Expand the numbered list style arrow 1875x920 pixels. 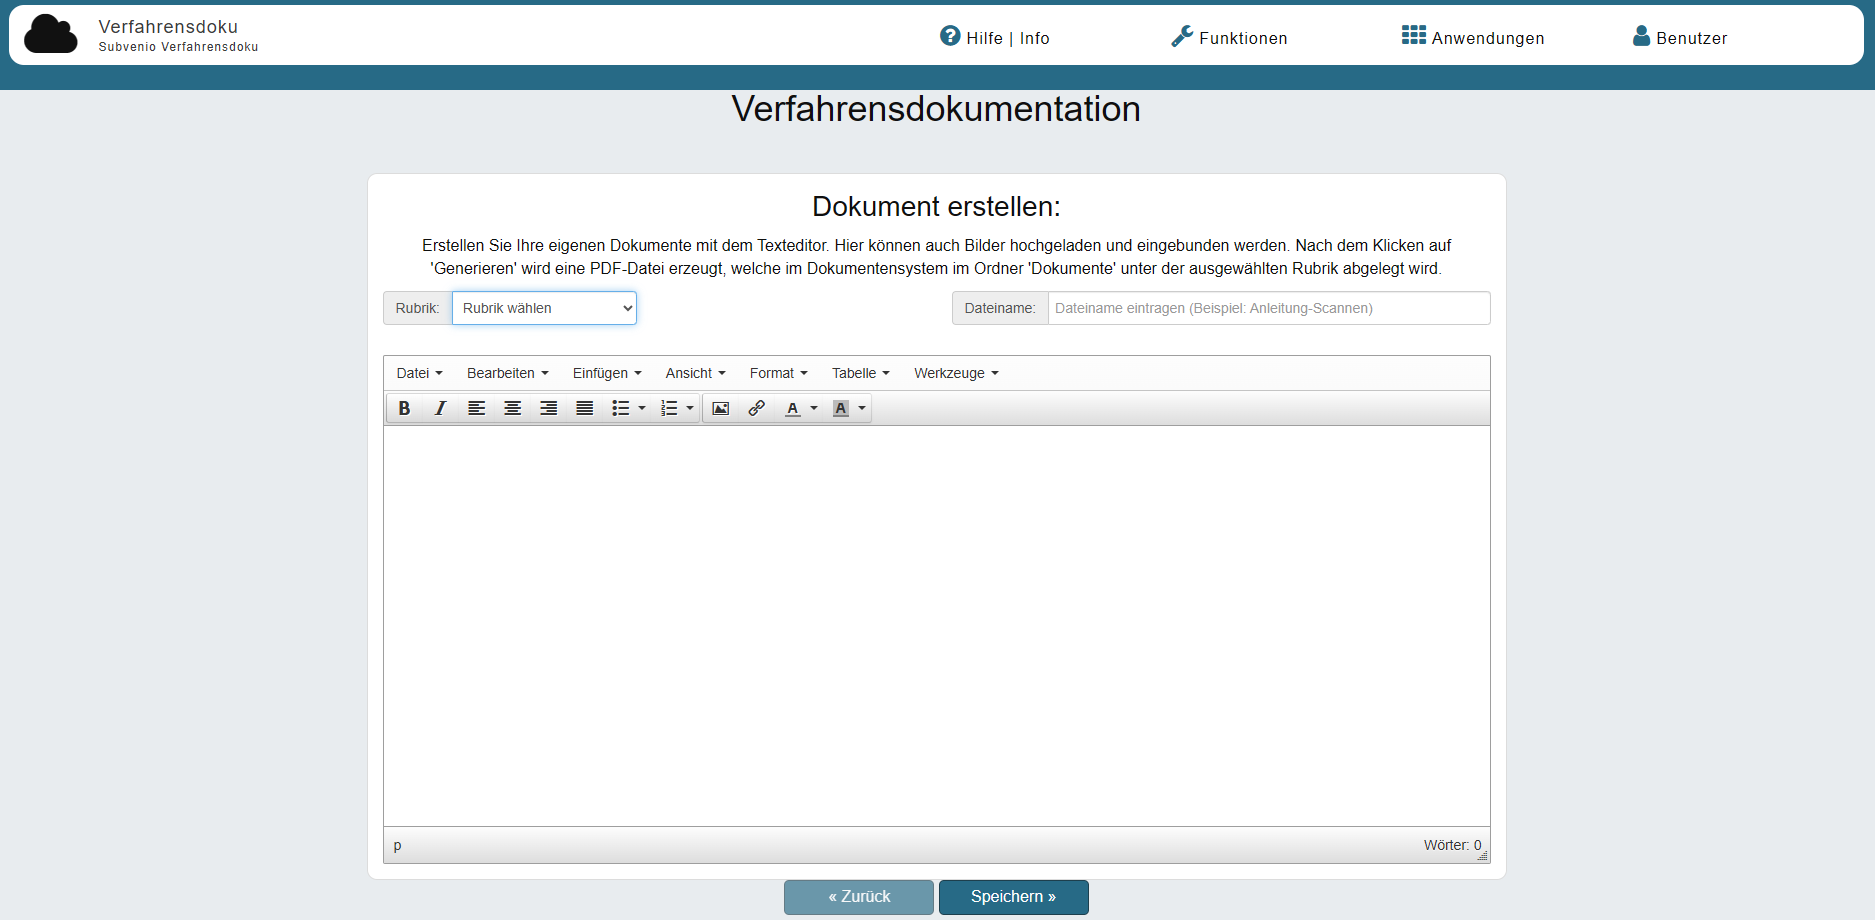click(x=690, y=408)
